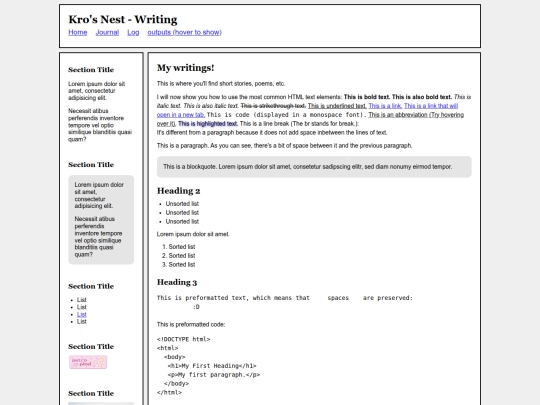Open the Home navigation link

pos(77,32)
